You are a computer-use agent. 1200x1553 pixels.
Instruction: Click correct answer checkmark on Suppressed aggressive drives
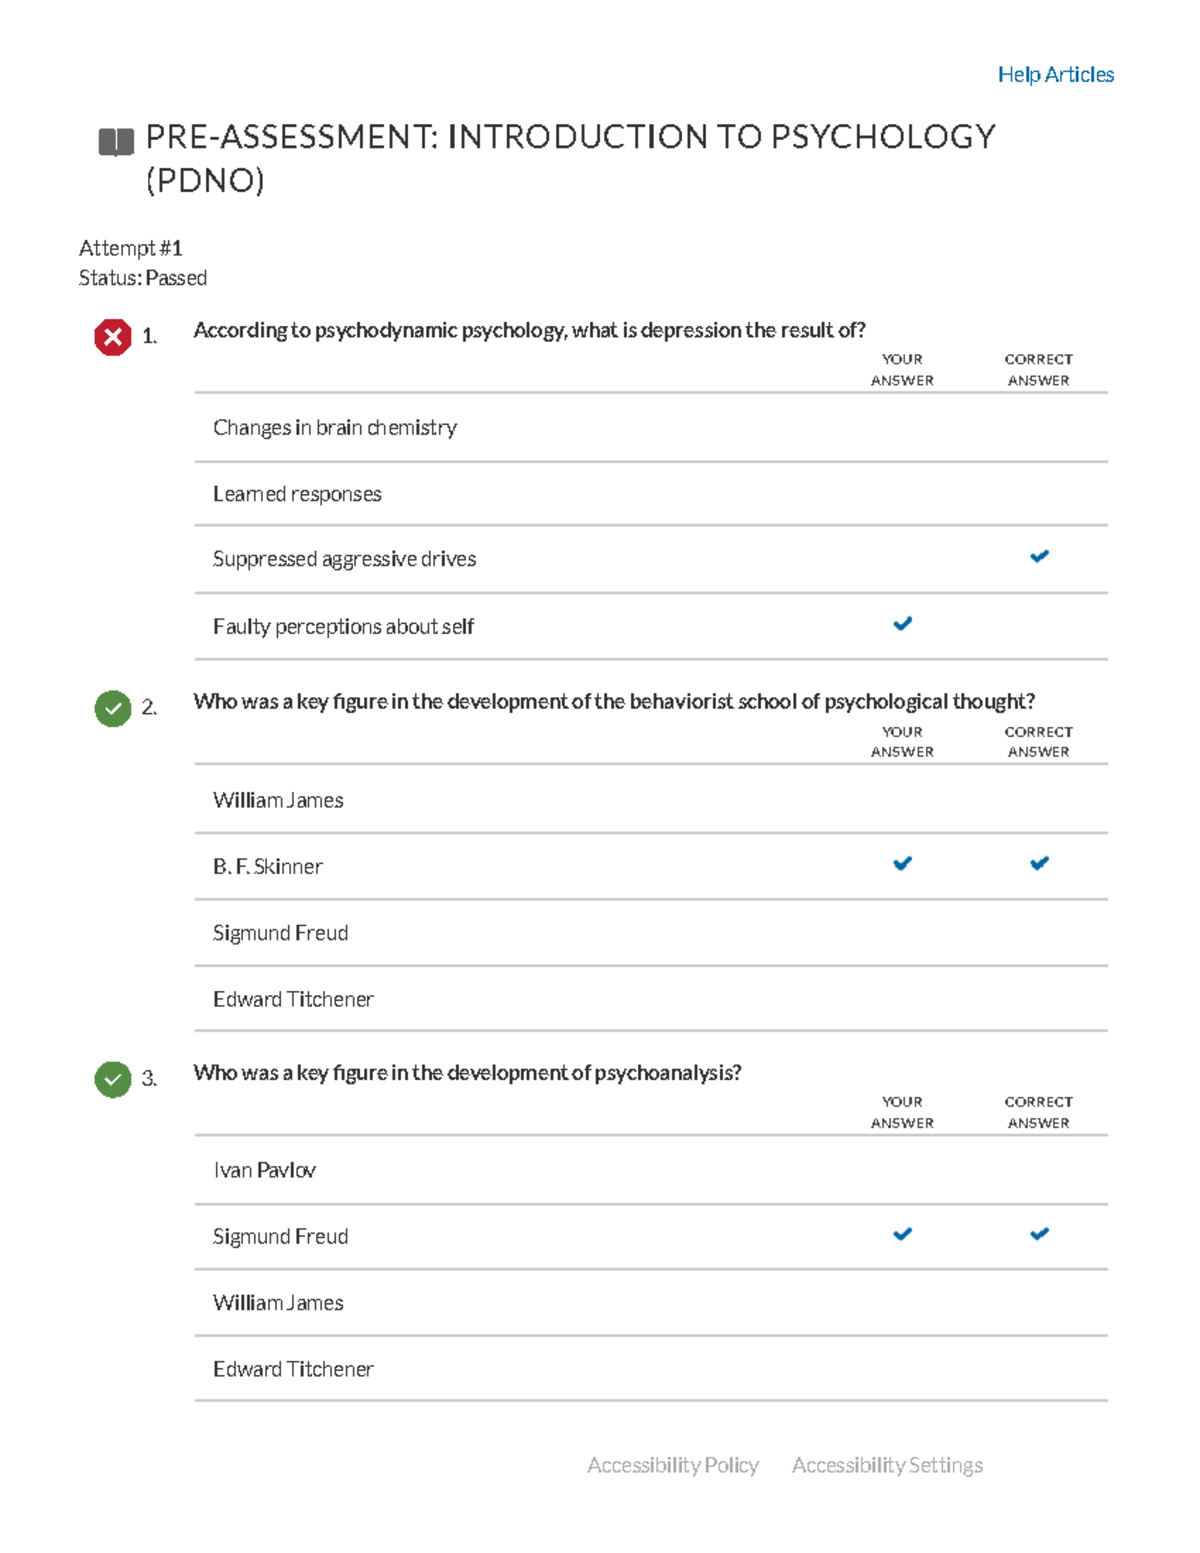(1039, 557)
